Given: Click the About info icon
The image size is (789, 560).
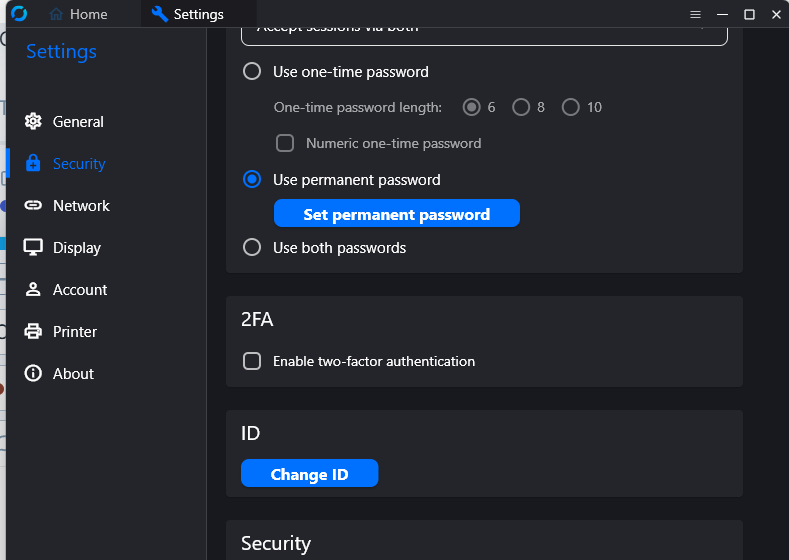Looking at the screenshot, I should pyautogui.click(x=33, y=374).
